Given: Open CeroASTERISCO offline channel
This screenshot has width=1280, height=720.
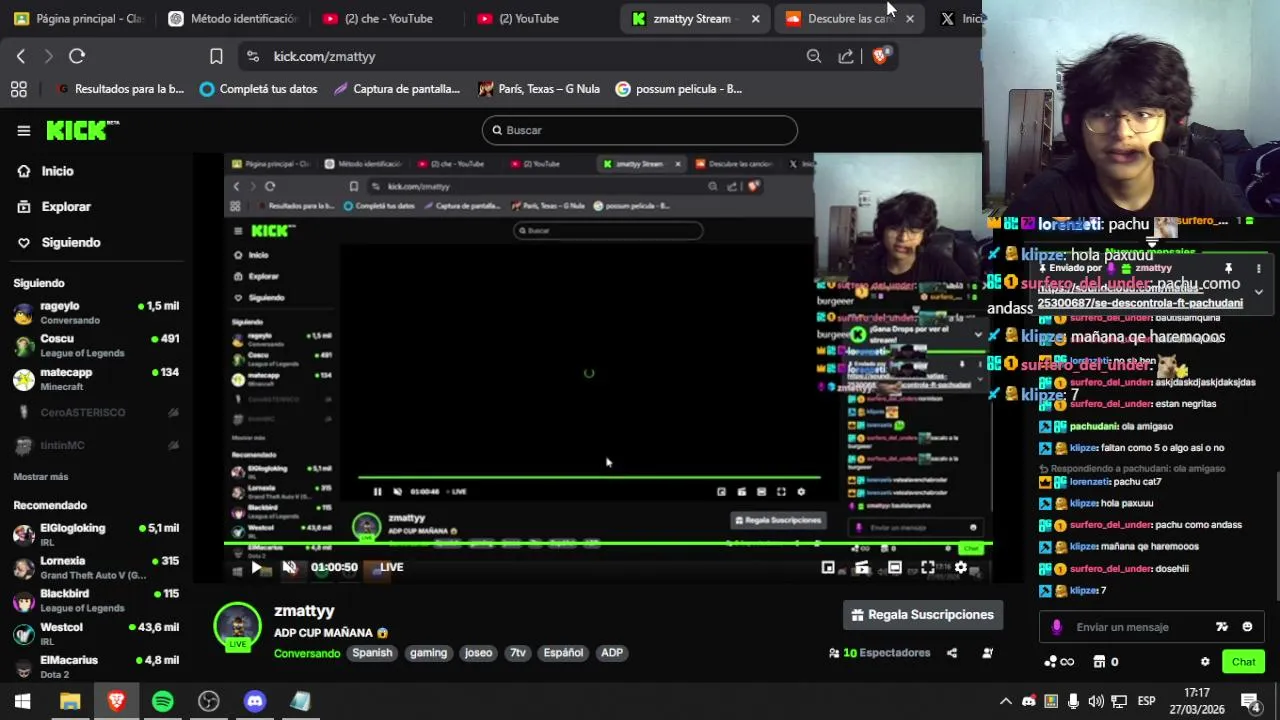Looking at the screenshot, I should (x=96, y=412).
